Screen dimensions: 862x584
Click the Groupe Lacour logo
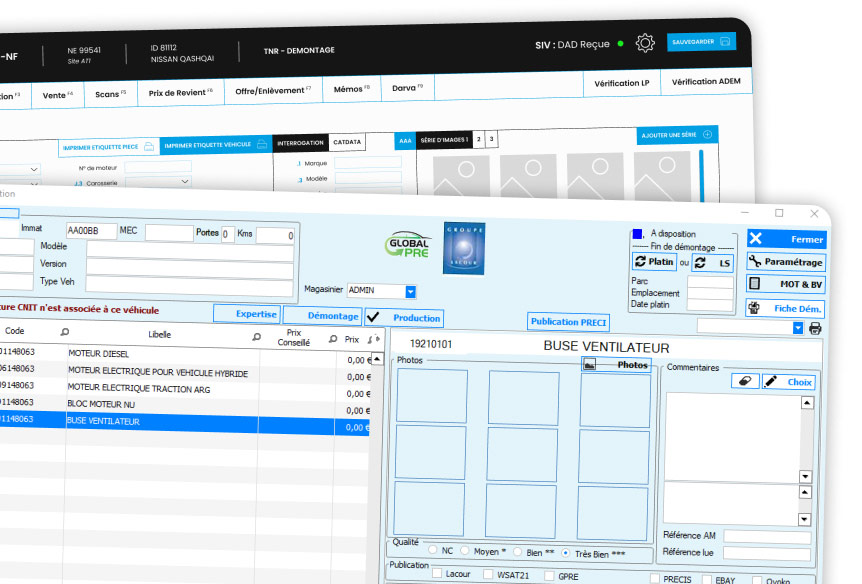tap(464, 248)
